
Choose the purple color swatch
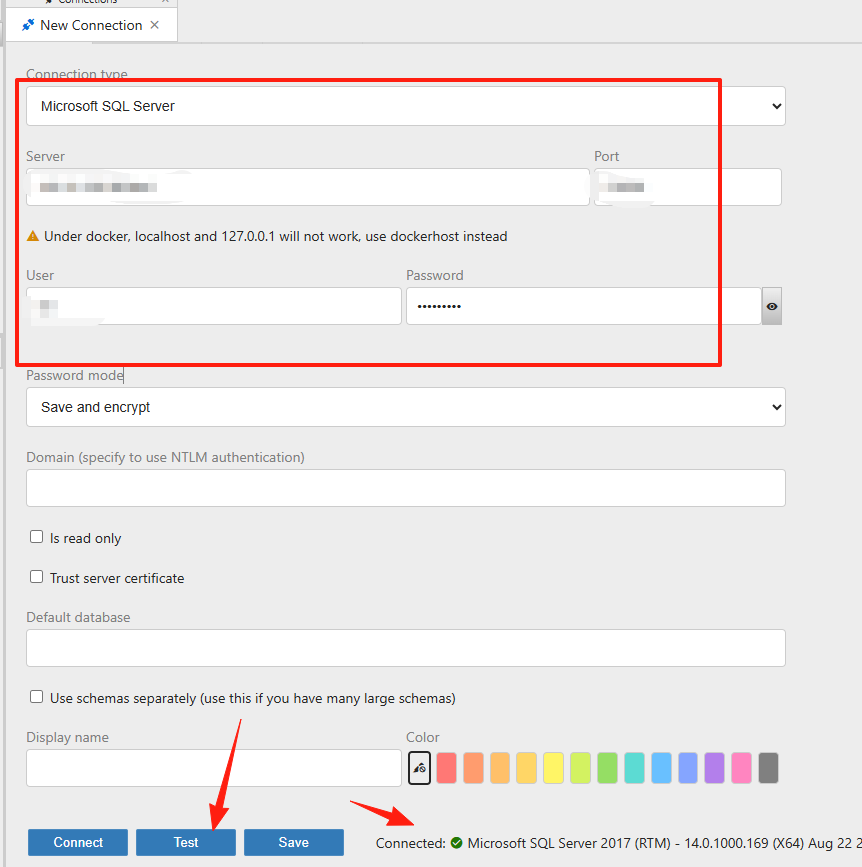714,767
